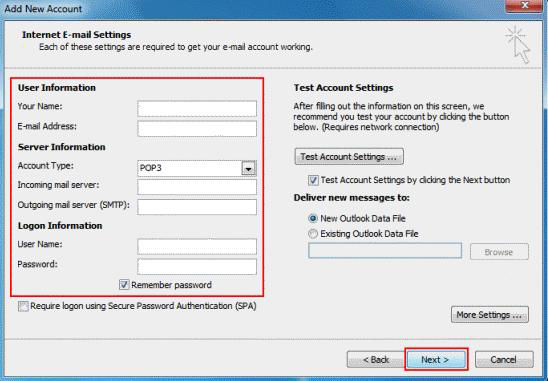This screenshot has width=548, height=381.
Task: Proceed with the Next button
Action: point(436,359)
